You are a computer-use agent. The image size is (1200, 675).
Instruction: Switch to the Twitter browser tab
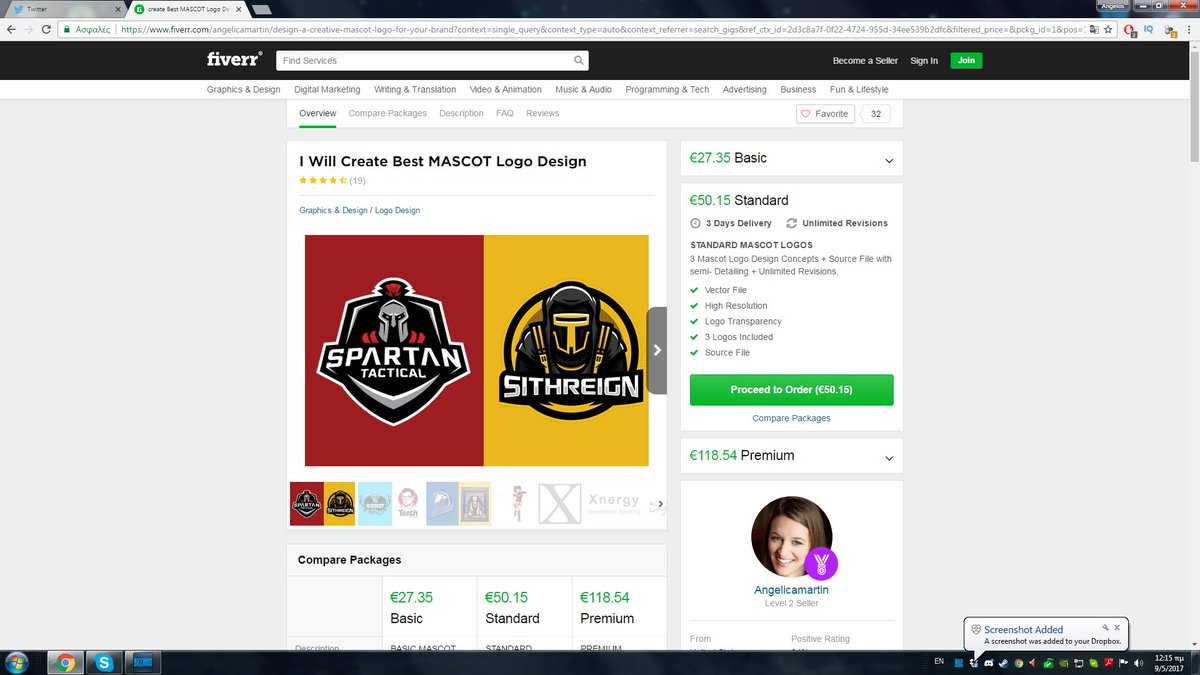click(65, 8)
